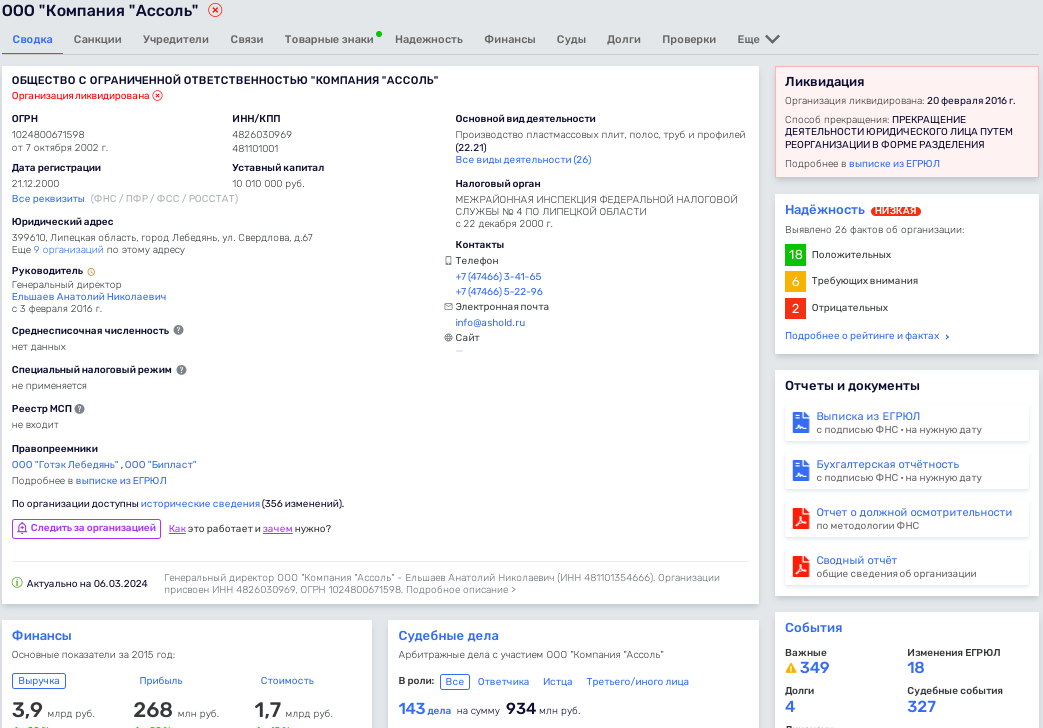This screenshot has width=1043, height=728.
Task: Click red liquidated icon next to company title
Action: pos(215,10)
